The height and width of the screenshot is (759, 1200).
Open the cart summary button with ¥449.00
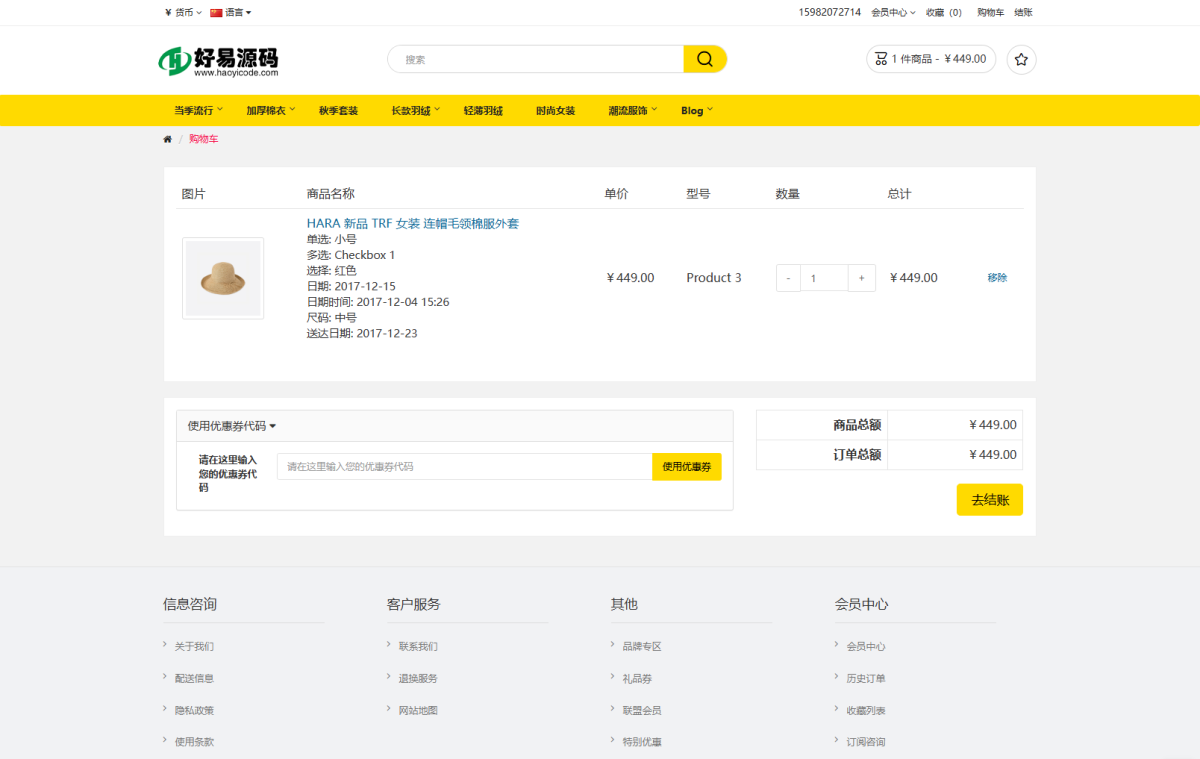point(931,59)
